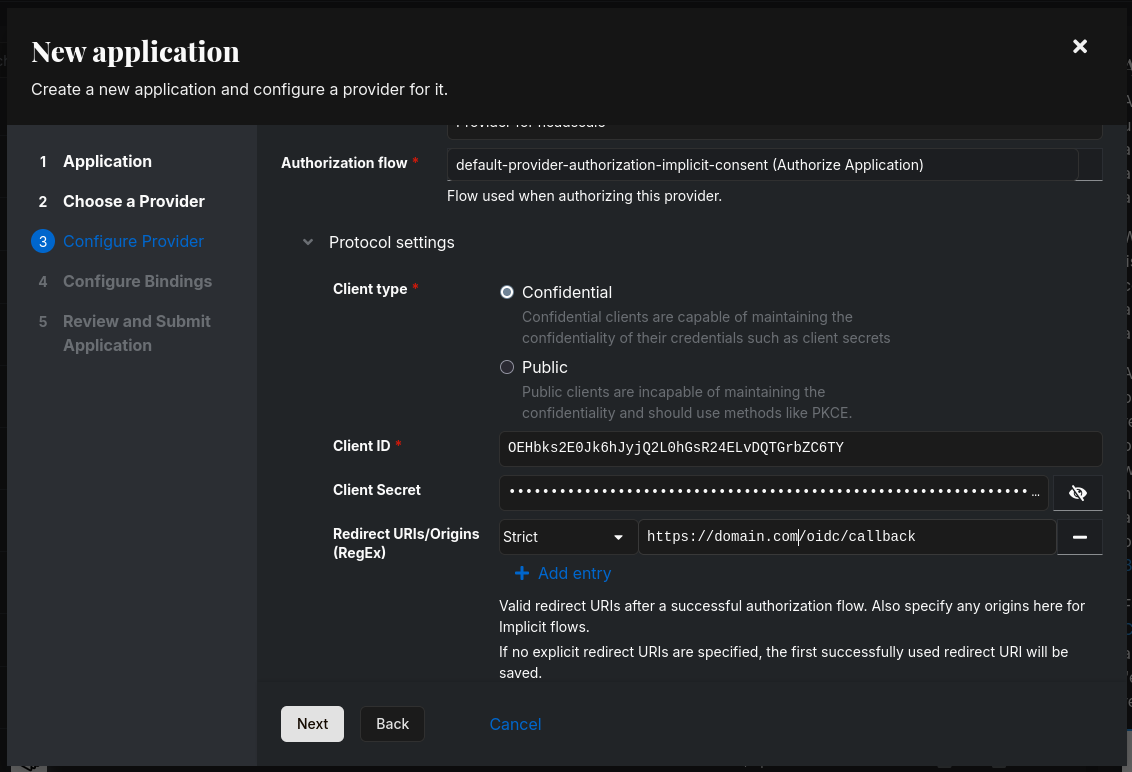Select the Confidential client type
Image resolution: width=1132 pixels, height=772 pixels.
[x=507, y=292]
